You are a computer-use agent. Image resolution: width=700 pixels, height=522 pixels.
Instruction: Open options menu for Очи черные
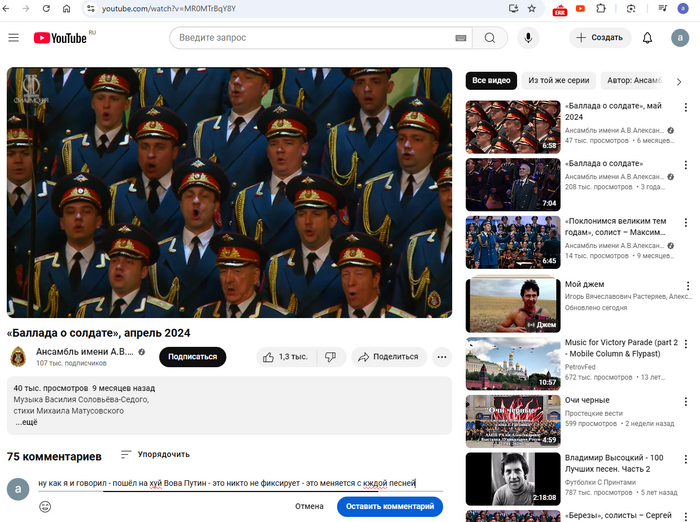pos(686,401)
